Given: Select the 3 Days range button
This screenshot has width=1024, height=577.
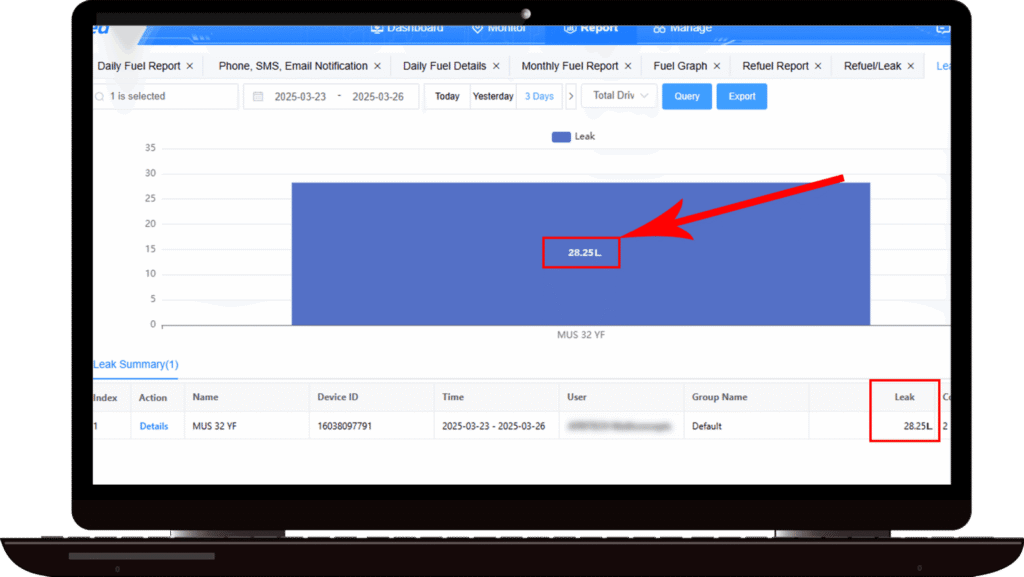Looking at the screenshot, I should pos(539,97).
